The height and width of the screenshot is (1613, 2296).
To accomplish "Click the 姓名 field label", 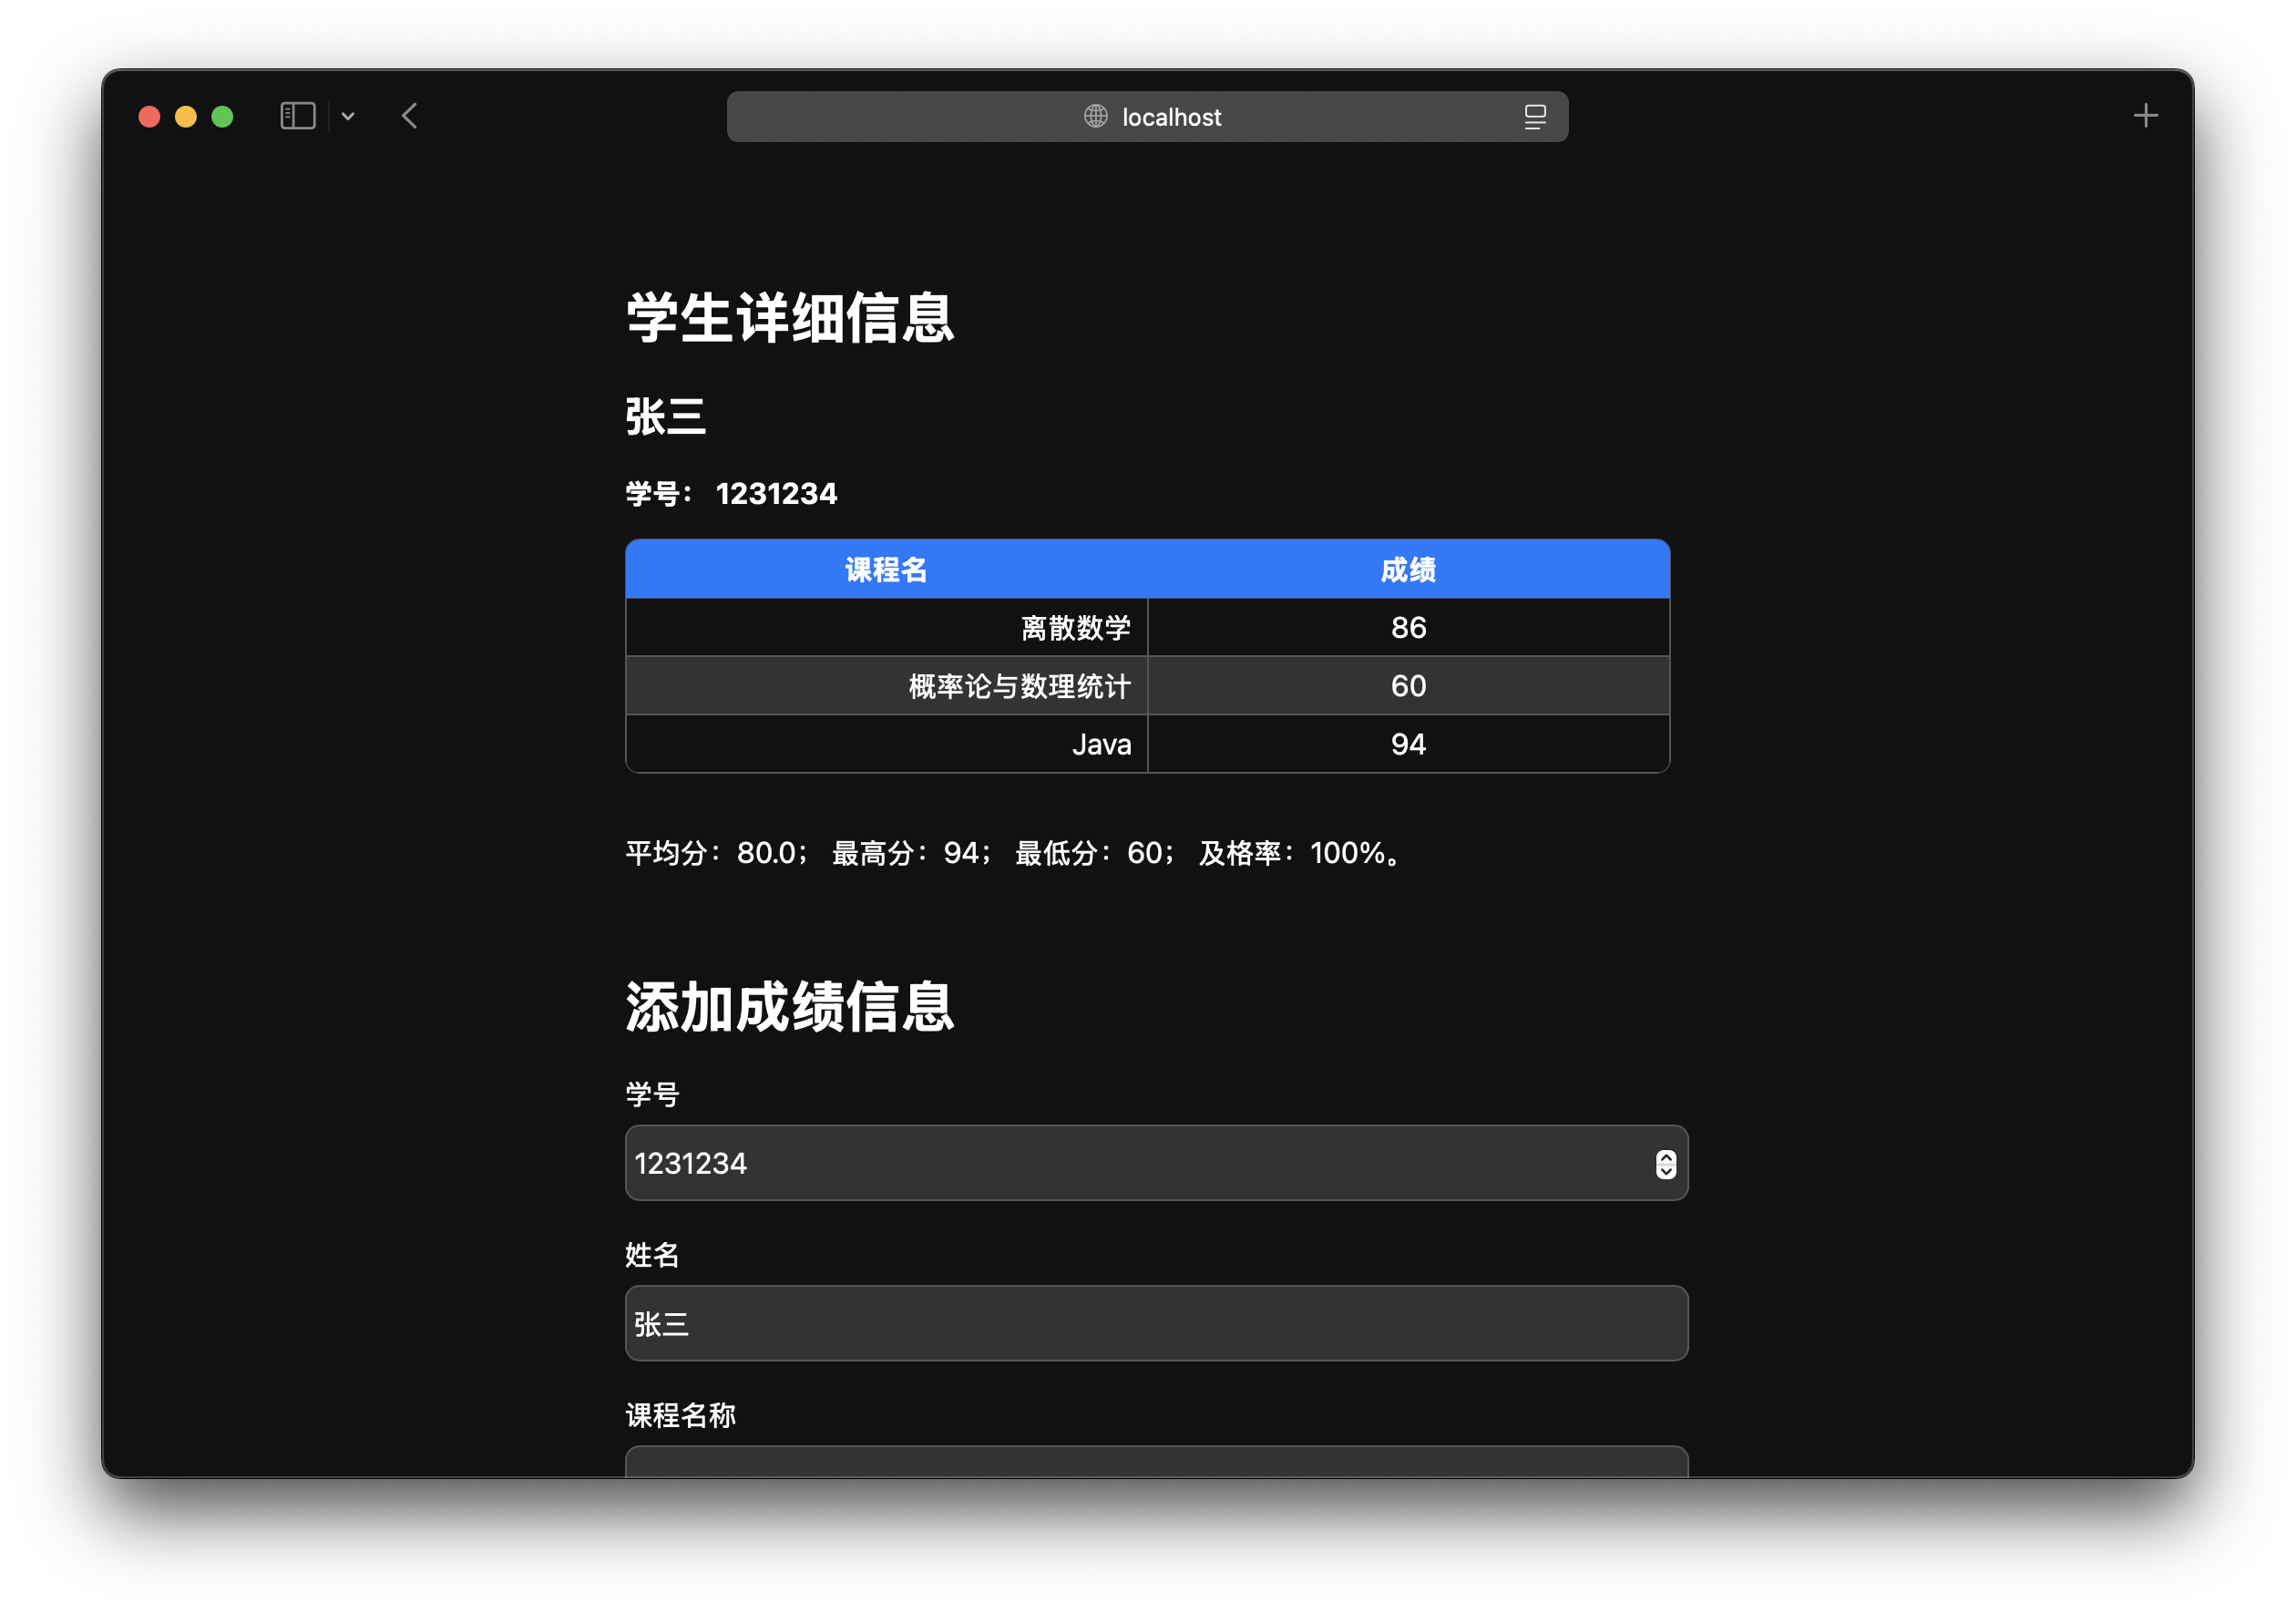I will pos(652,1255).
